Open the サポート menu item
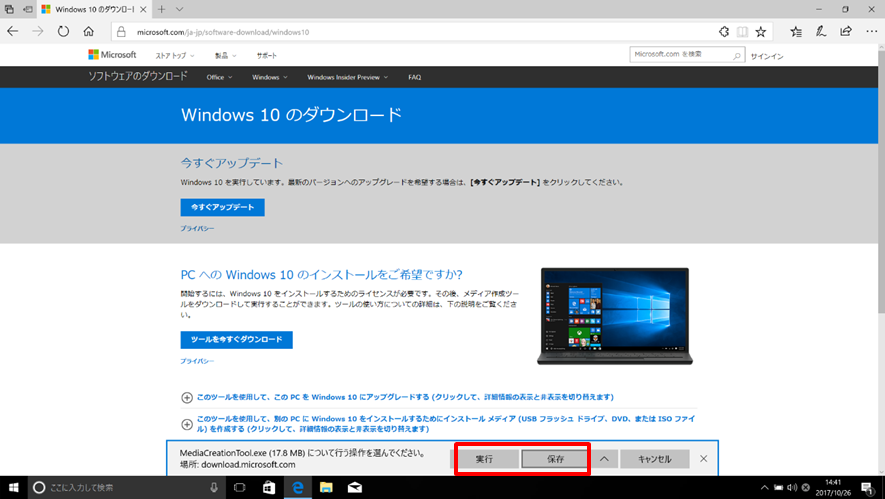The height and width of the screenshot is (499, 885). coord(266,55)
